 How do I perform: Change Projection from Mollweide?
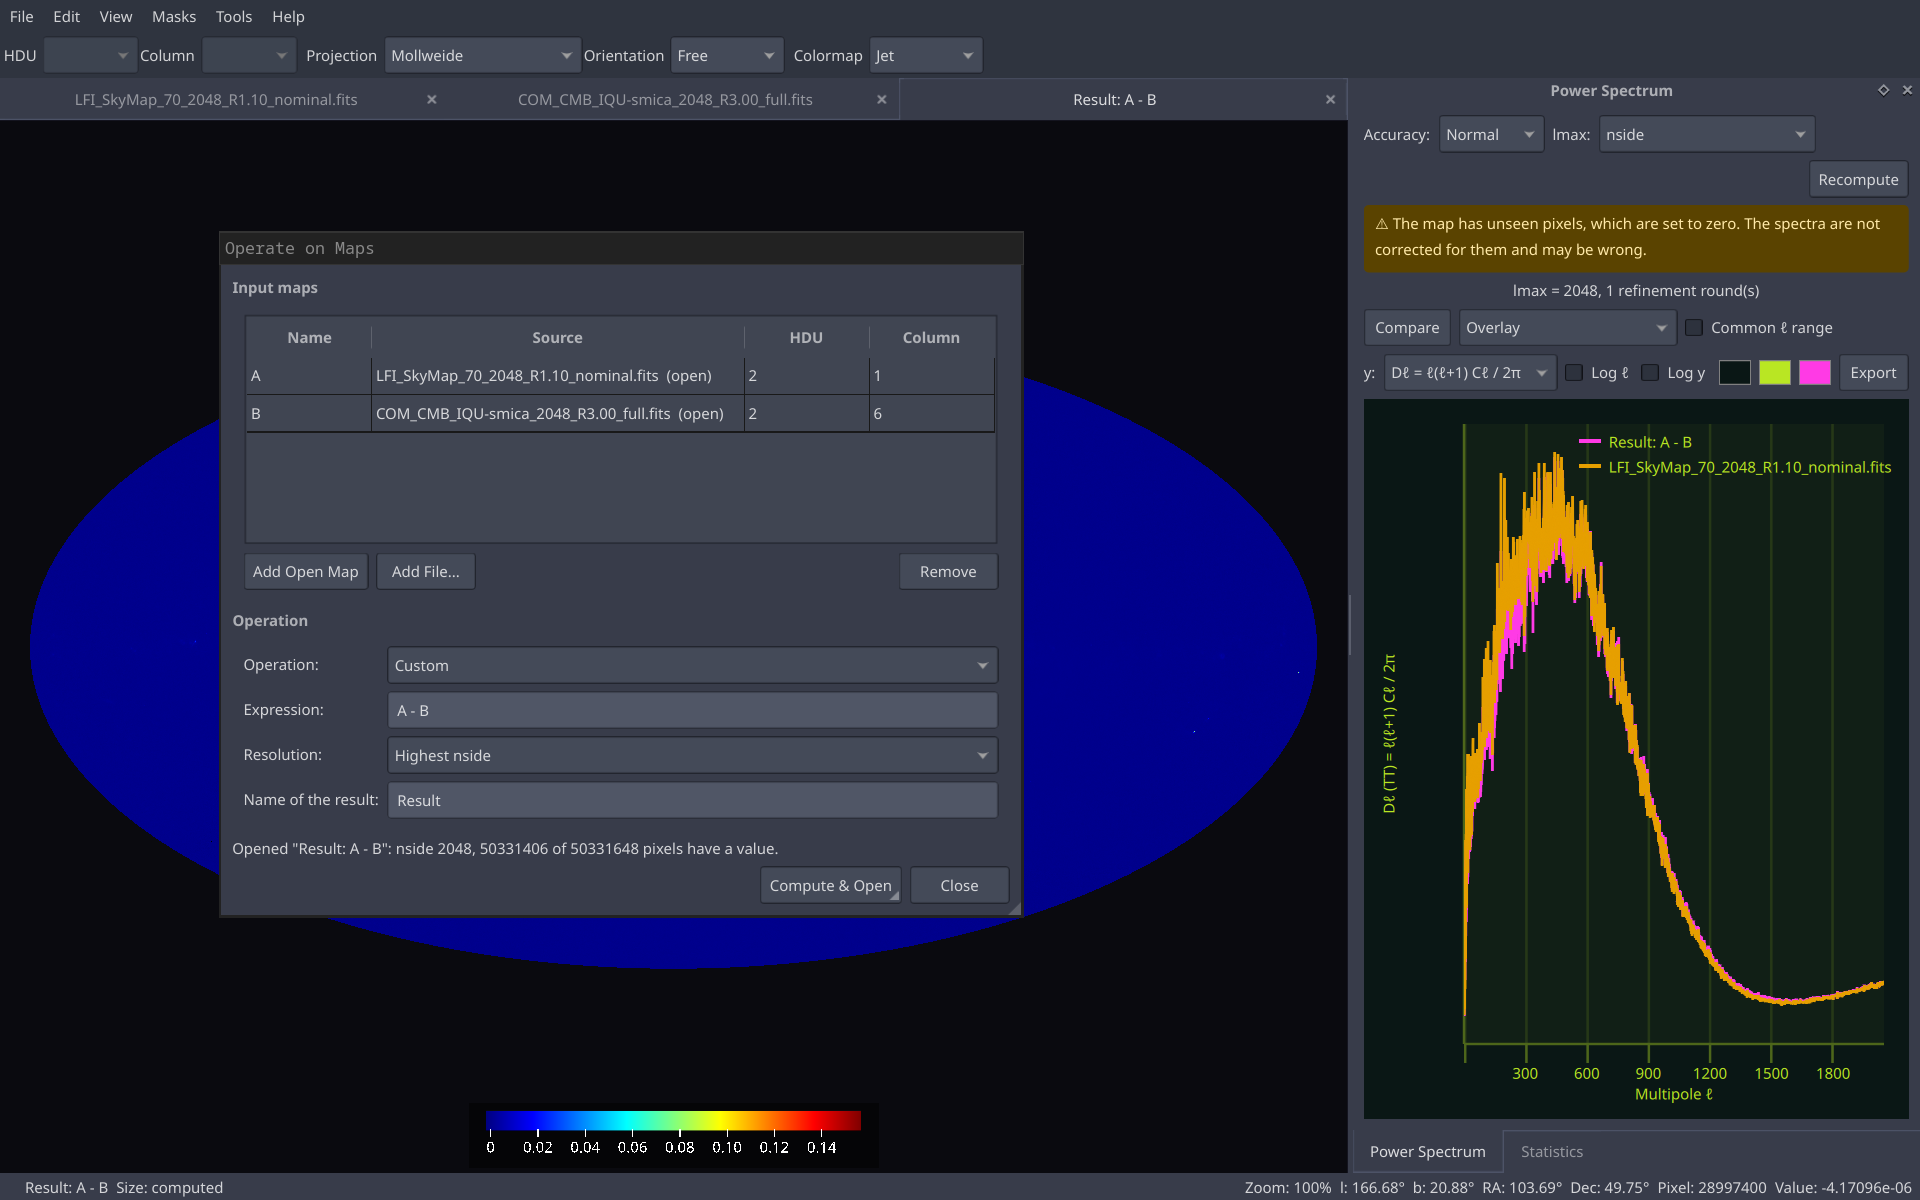[x=482, y=56]
